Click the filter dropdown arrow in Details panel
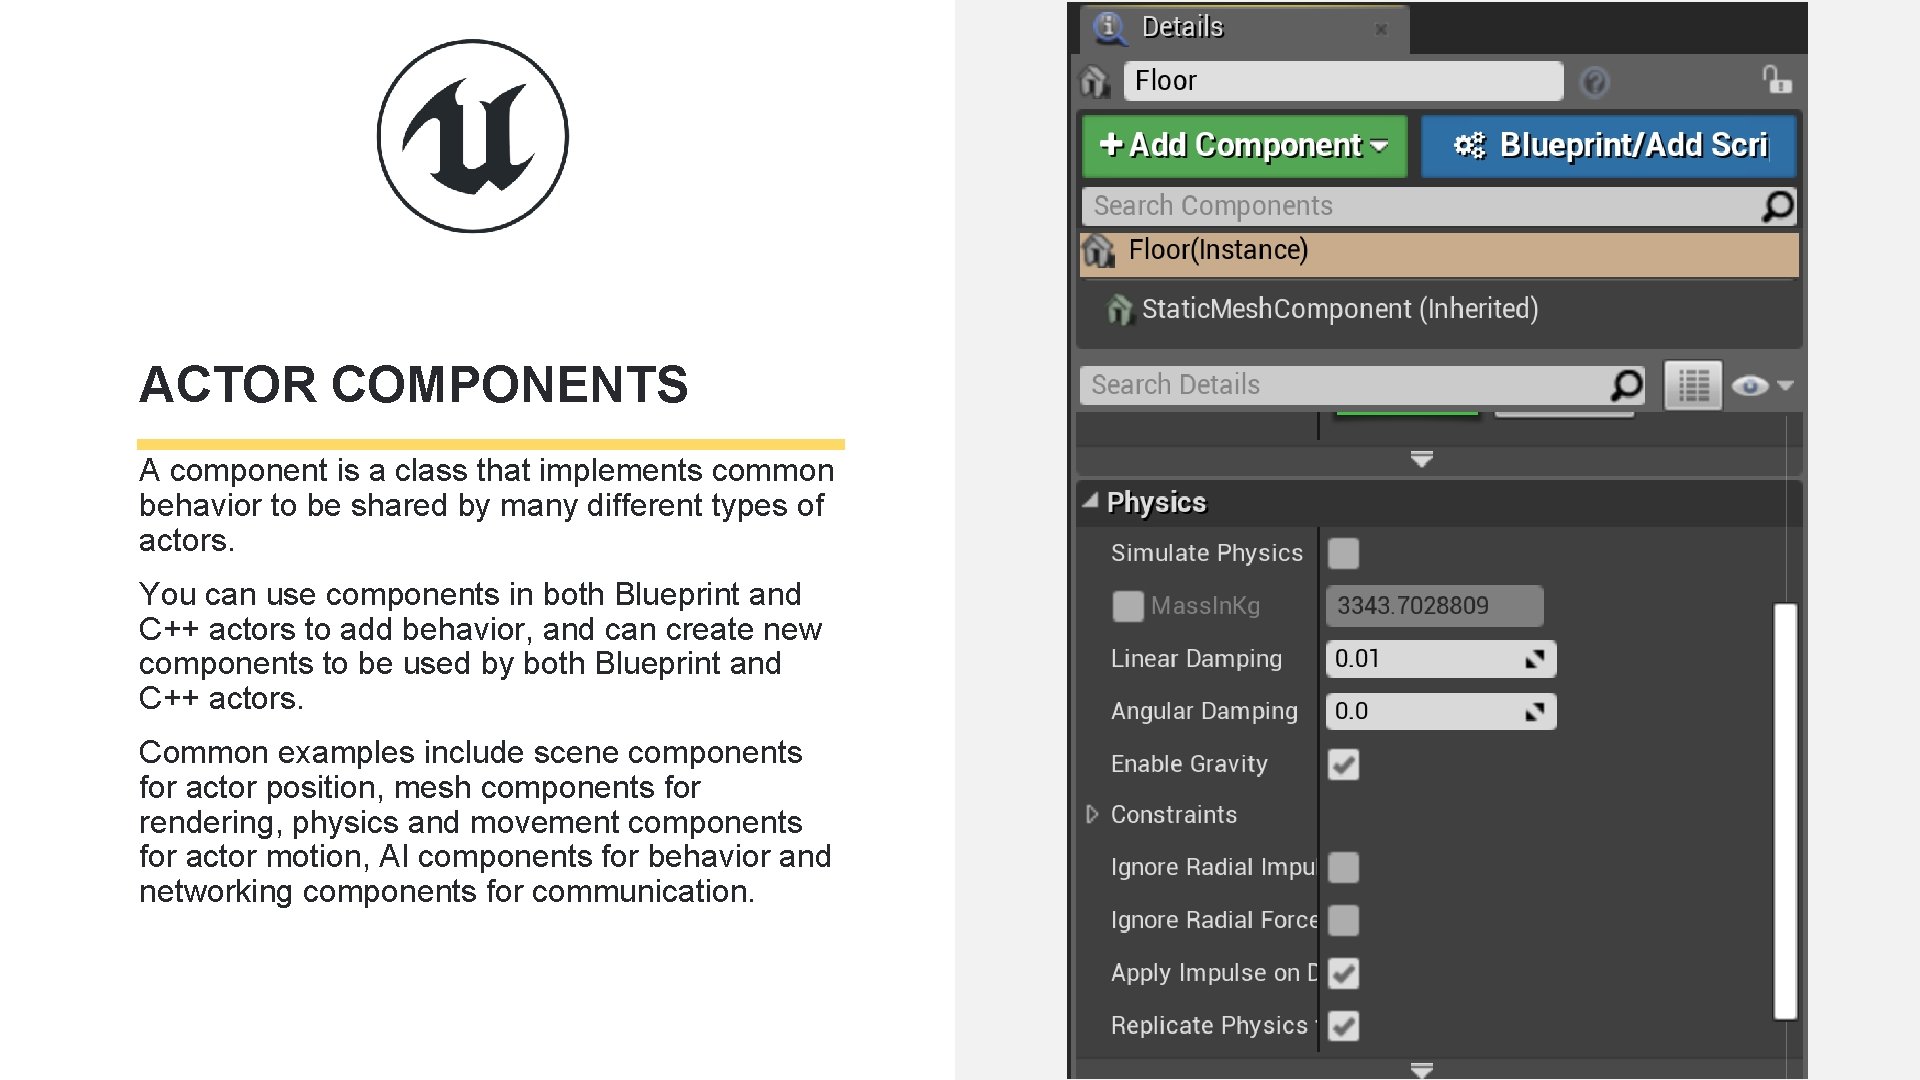1920x1080 pixels. 1785,386
